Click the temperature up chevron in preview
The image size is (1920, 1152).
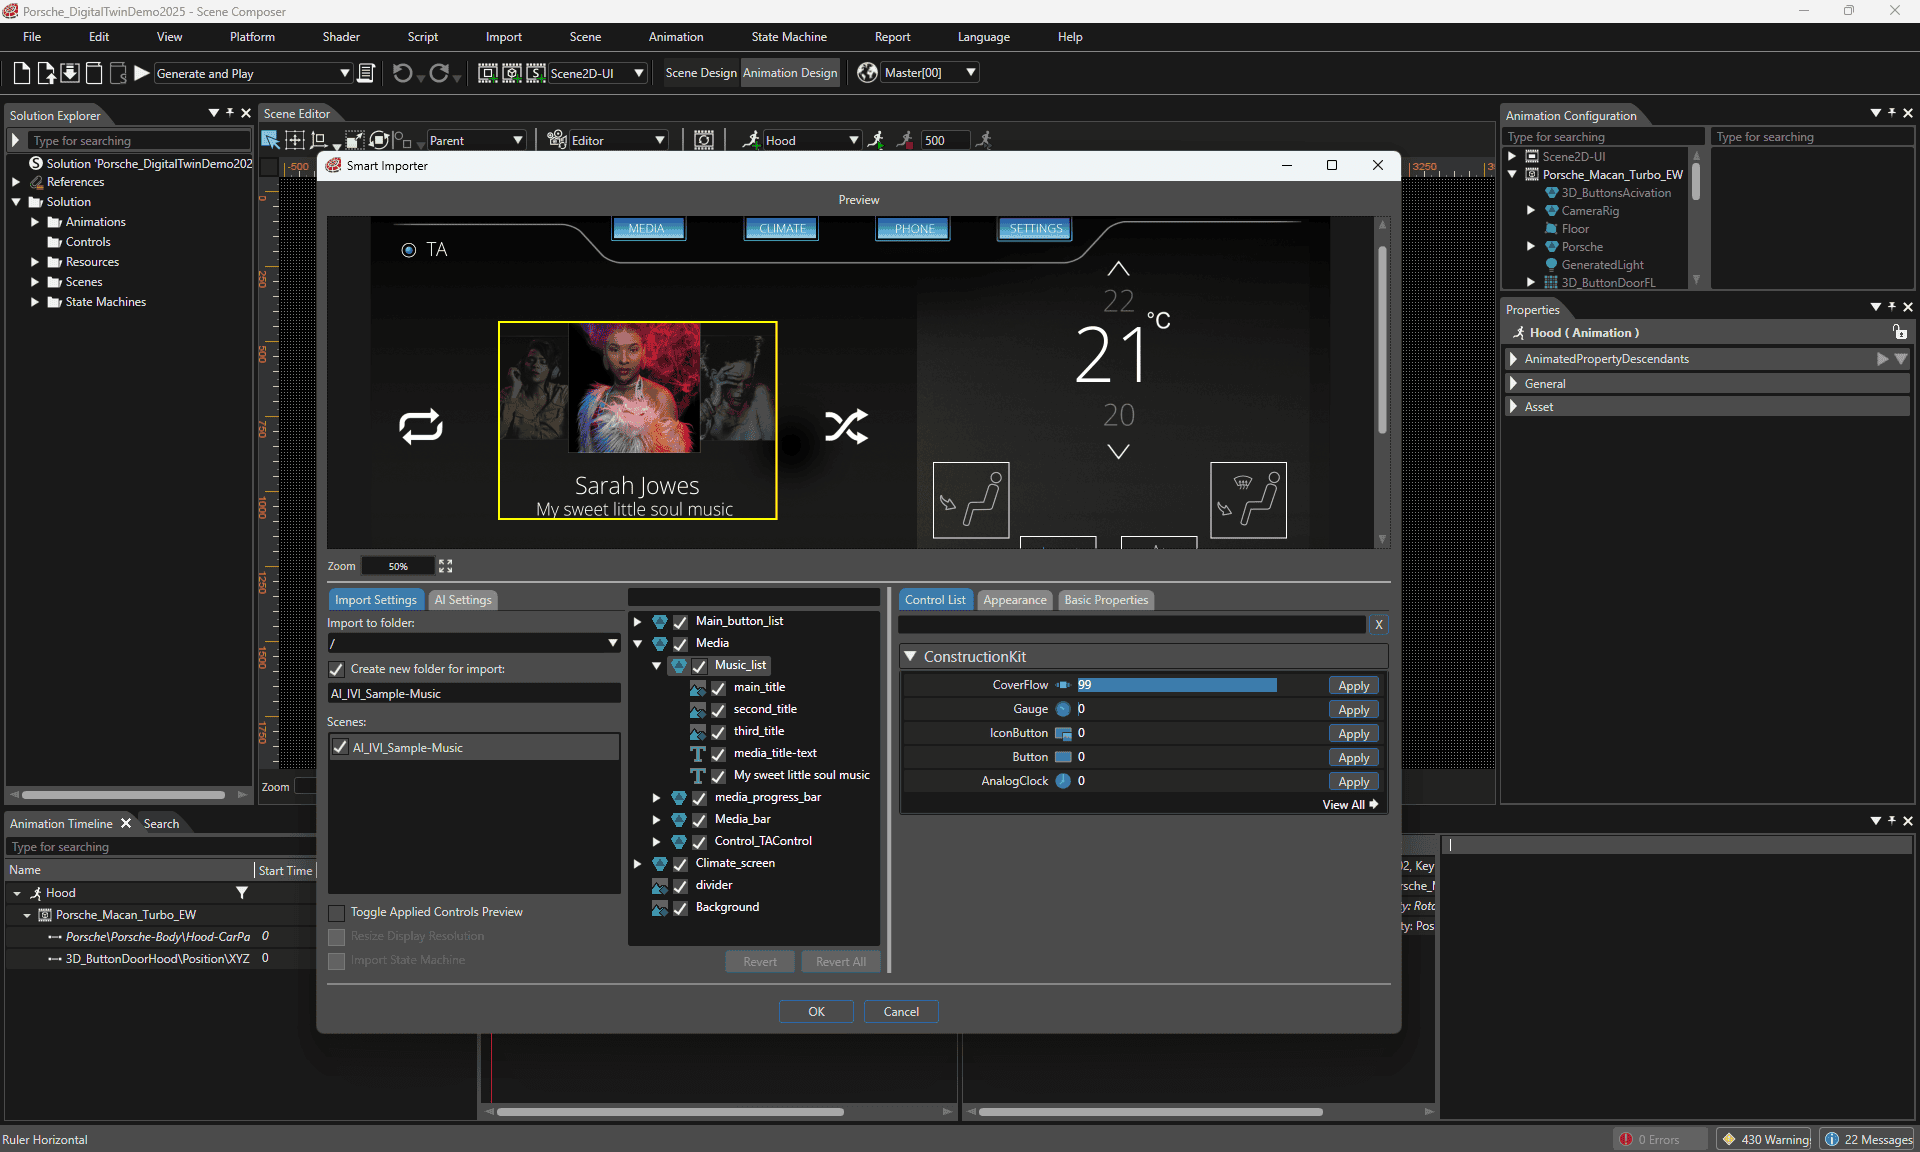tap(1118, 269)
